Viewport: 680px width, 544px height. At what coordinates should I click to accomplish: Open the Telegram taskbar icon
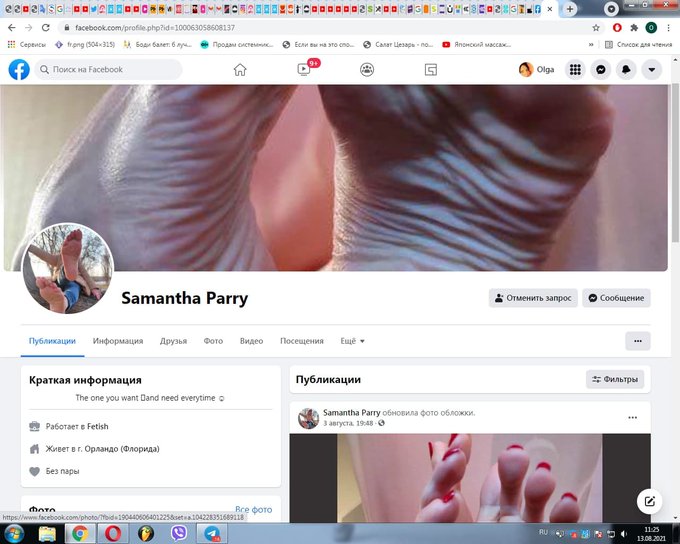tap(212, 533)
